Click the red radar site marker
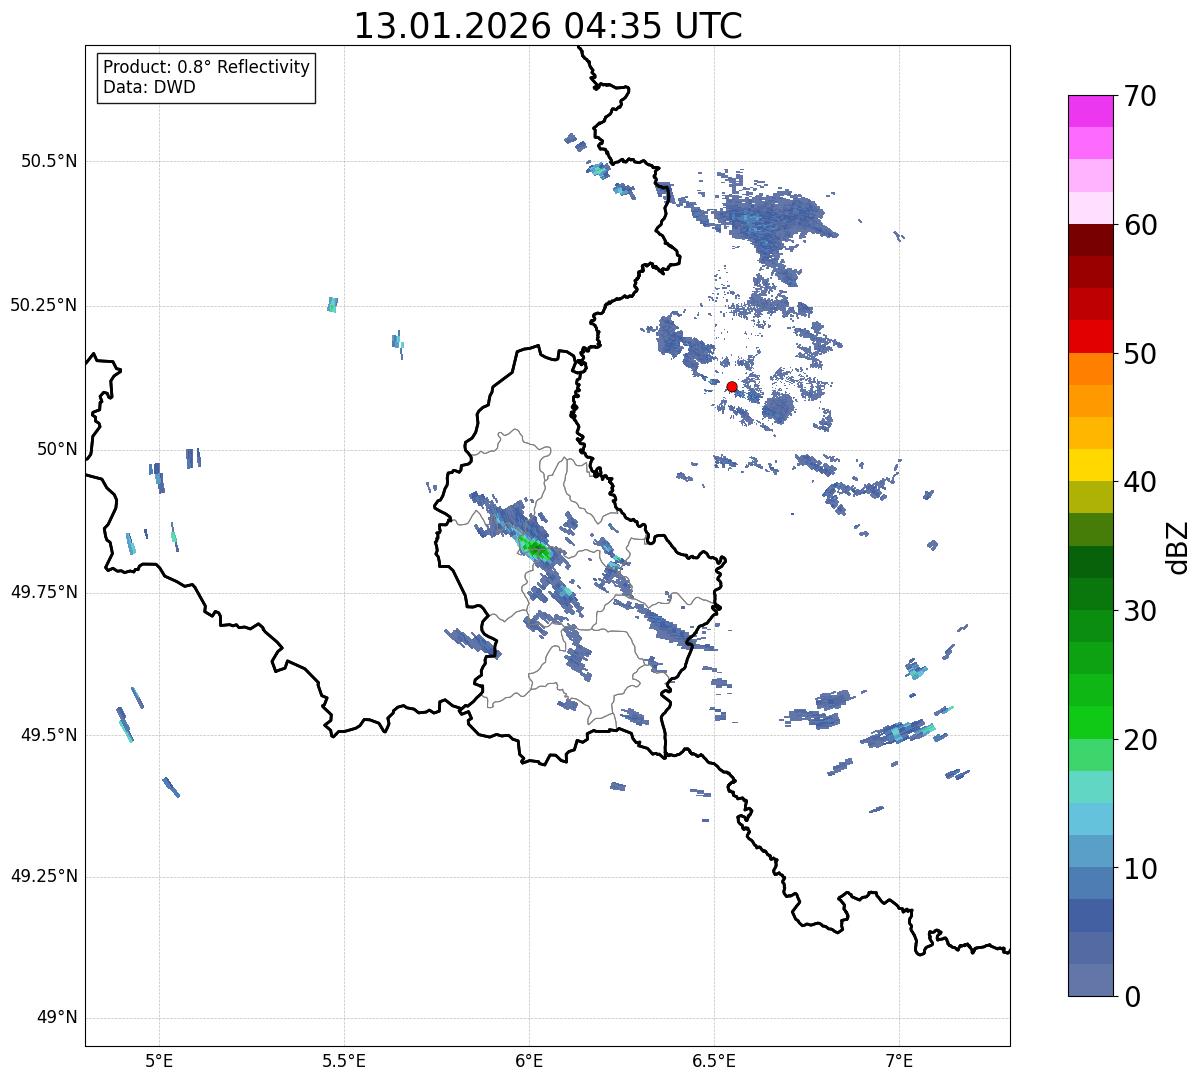This screenshot has height=1081, width=1202. pos(732,387)
